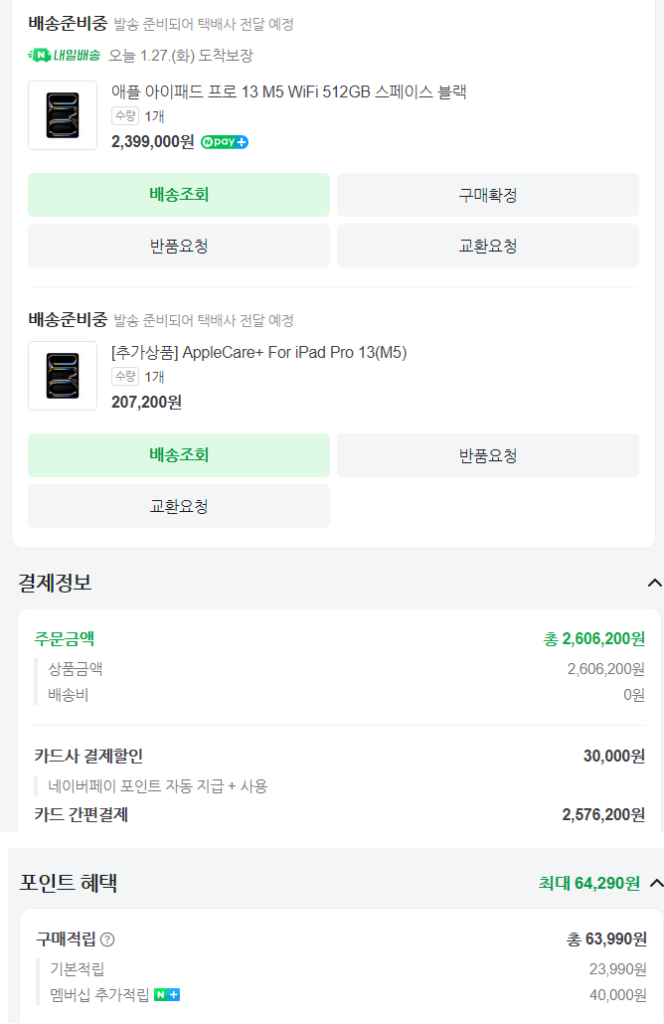Viewport: 664px width, 1024px height.
Task: Click the 총 2,606,200원 order total
Action: point(594,638)
